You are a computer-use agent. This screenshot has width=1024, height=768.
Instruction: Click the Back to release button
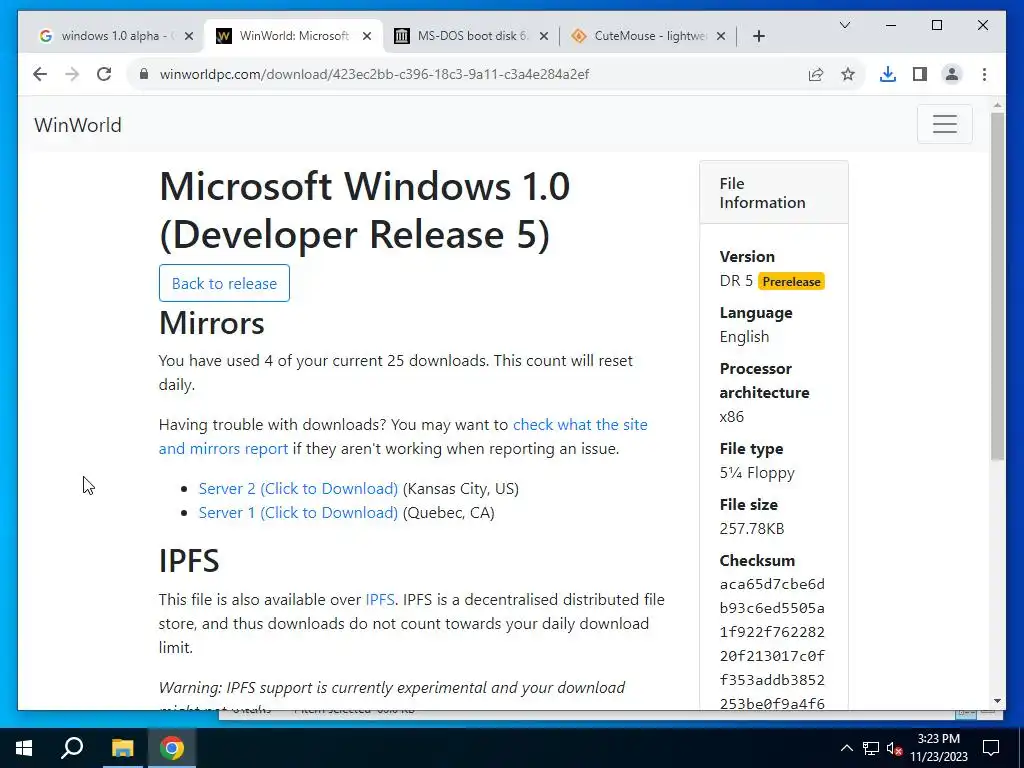[x=224, y=283]
